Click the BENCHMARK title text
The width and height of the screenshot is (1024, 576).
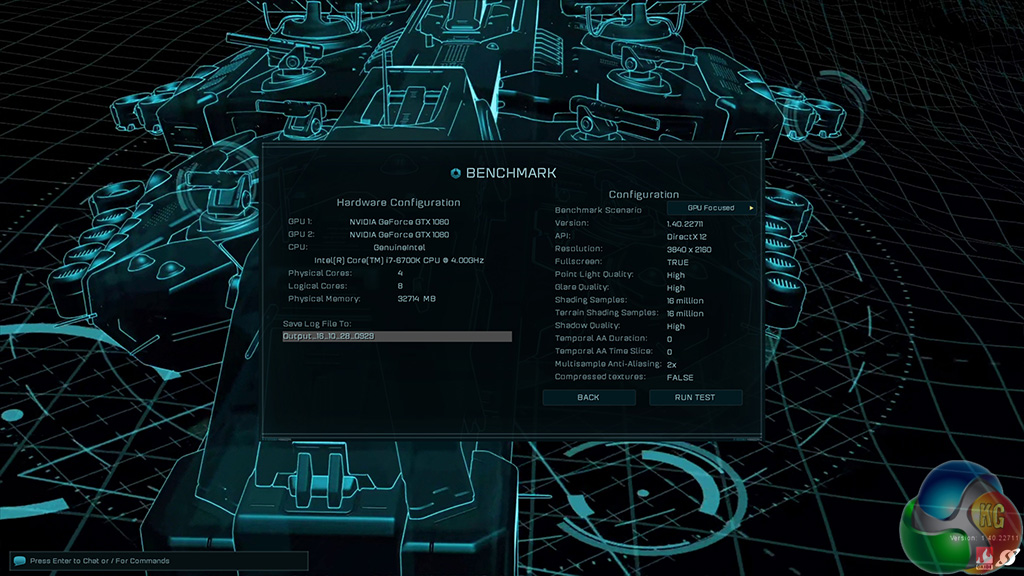click(511, 173)
